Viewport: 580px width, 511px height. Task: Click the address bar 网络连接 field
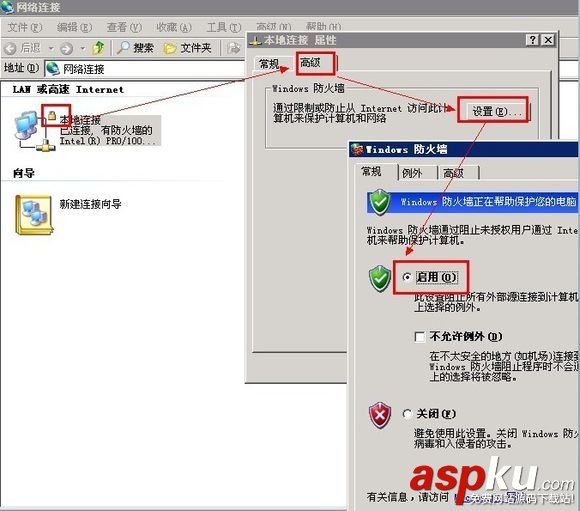pos(144,69)
